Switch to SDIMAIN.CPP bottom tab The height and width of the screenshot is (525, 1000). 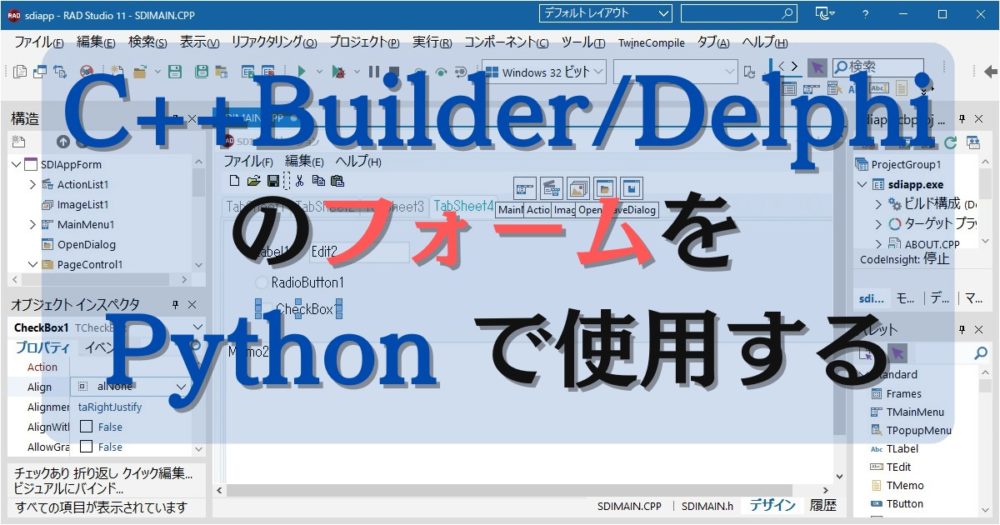pyautogui.click(x=629, y=506)
